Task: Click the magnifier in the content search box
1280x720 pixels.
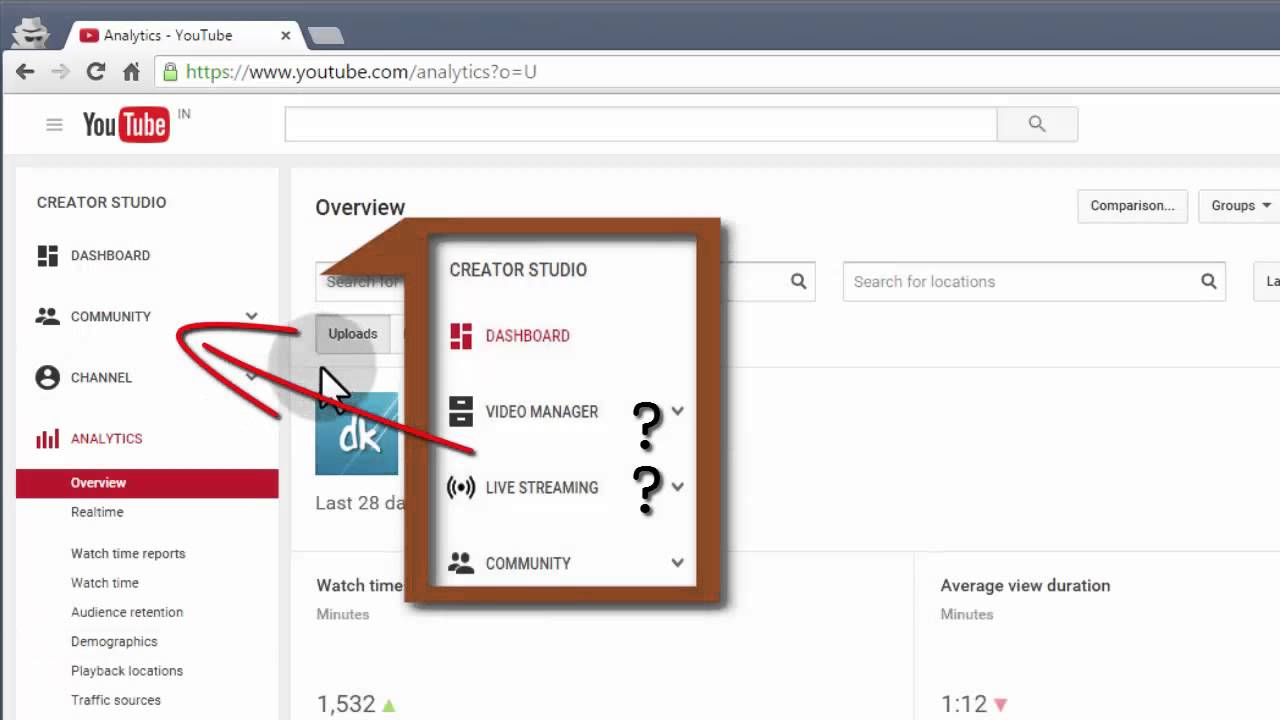Action: [x=798, y=282]
